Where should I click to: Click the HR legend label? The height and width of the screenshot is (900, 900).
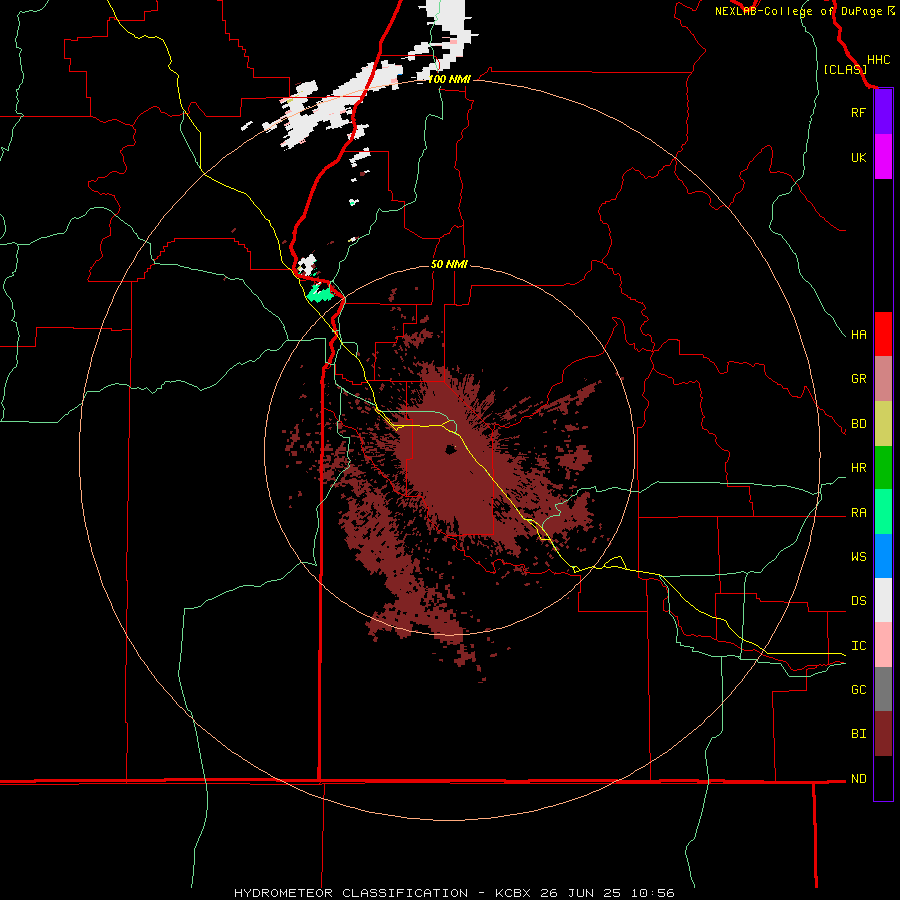pos(858,468)
